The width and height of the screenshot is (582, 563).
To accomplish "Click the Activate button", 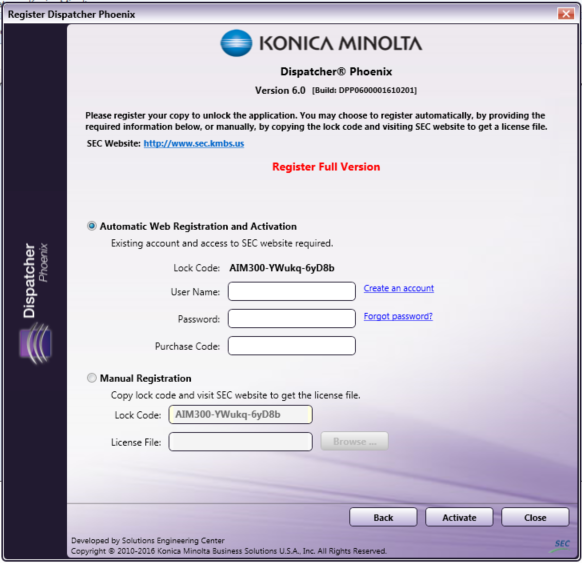I will [459, 517].
